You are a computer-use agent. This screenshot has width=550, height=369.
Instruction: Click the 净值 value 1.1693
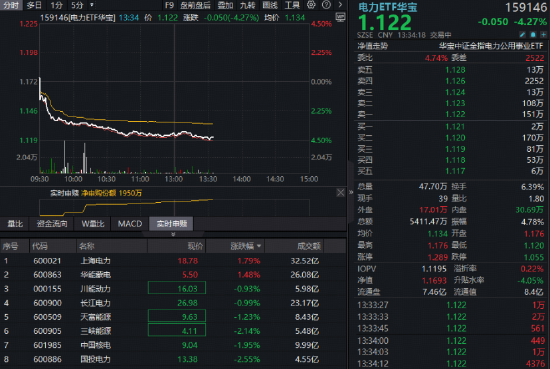coord(434,281)
